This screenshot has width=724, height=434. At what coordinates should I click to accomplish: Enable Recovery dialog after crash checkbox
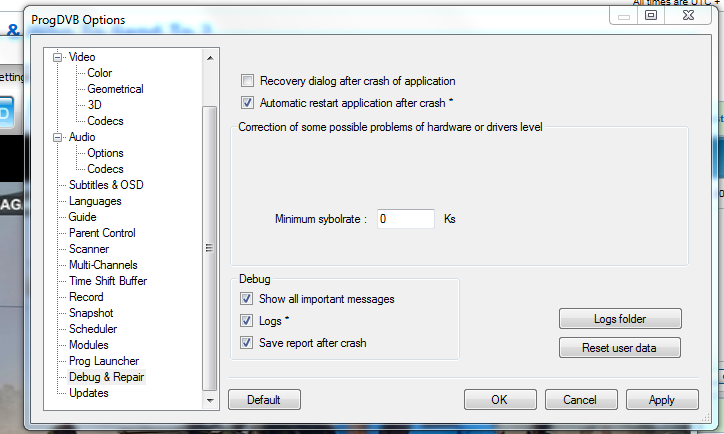click(247, 81)
